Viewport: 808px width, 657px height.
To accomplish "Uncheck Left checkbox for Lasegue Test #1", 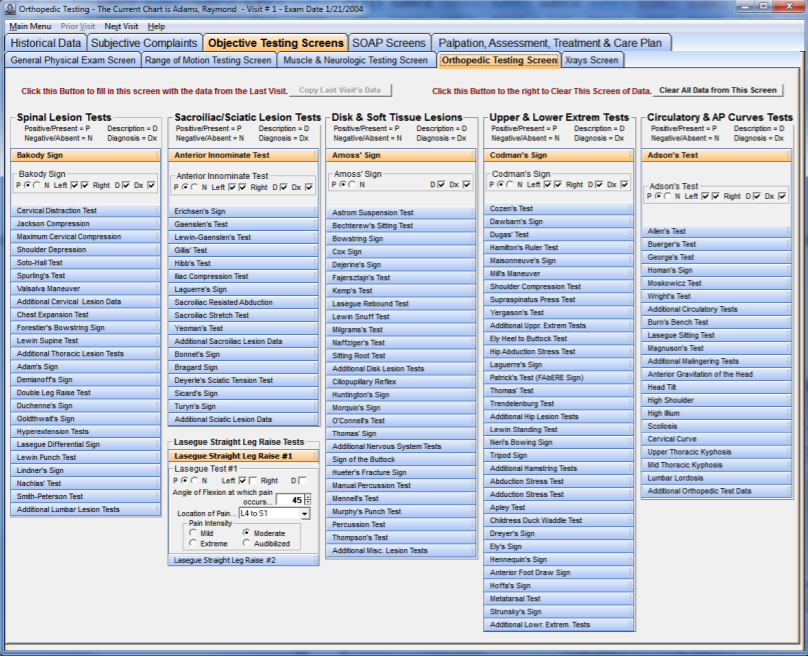I will tap(242, 480).
